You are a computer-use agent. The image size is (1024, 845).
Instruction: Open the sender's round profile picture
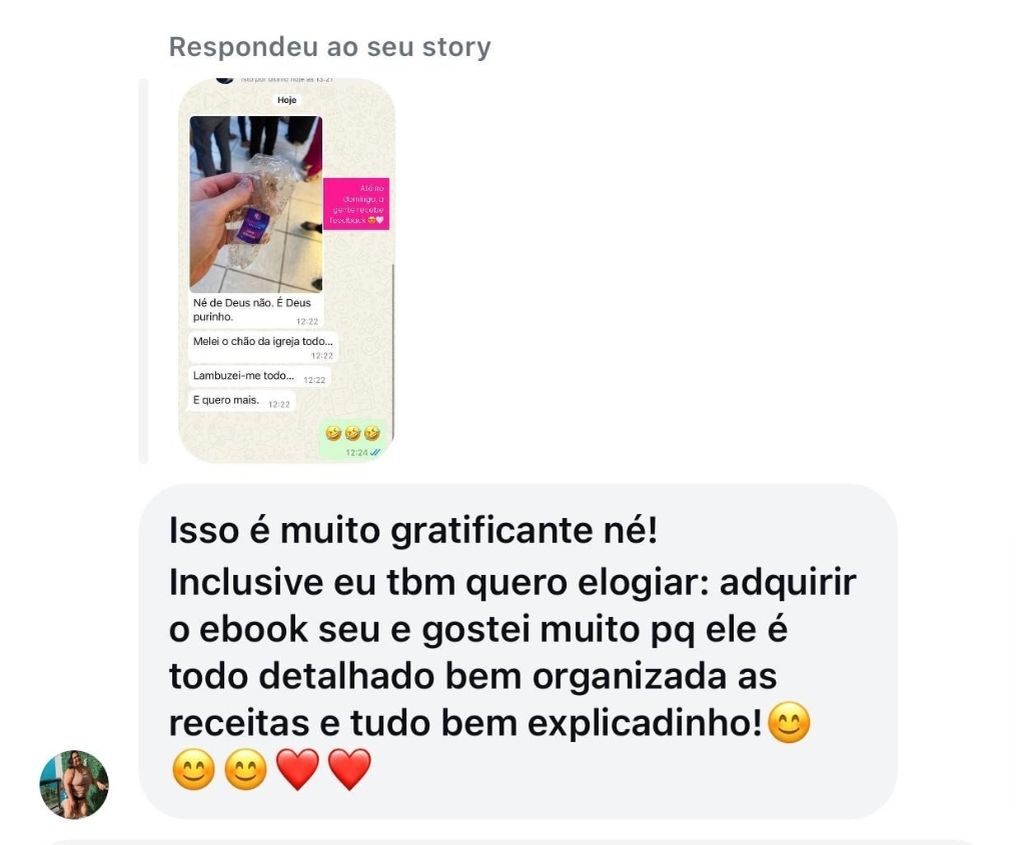pyautogui.click(x=74, y=784)
